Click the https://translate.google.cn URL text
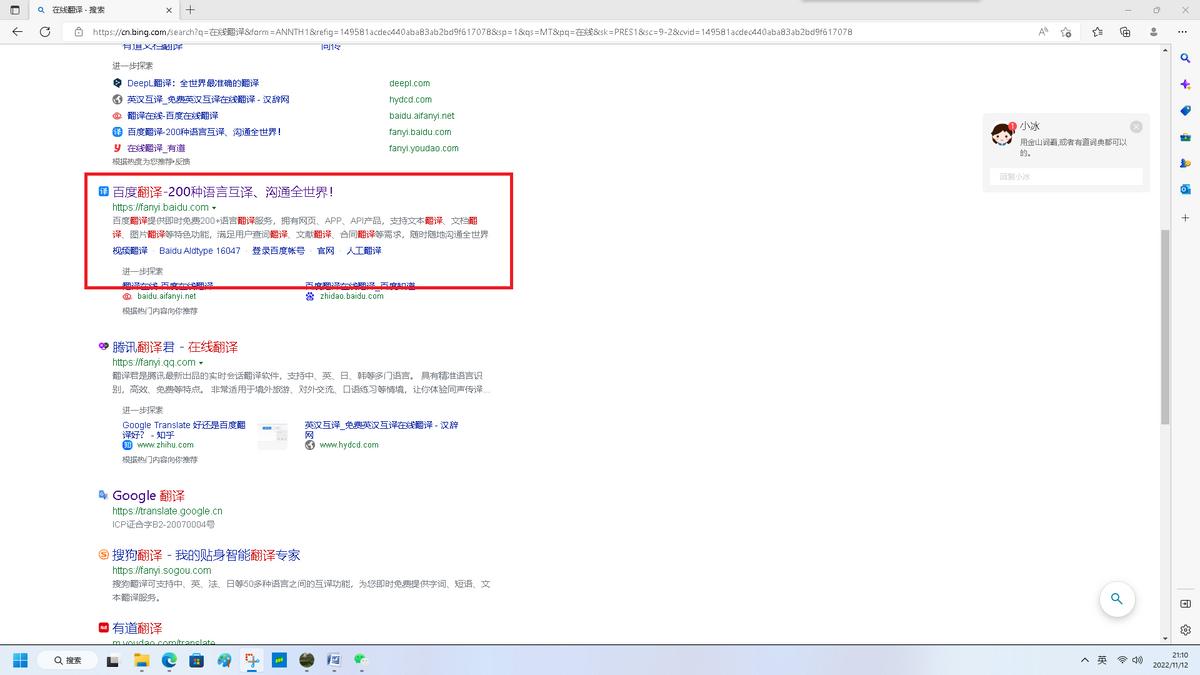This screenshot has width=1200, height=675. pos(167,511)
